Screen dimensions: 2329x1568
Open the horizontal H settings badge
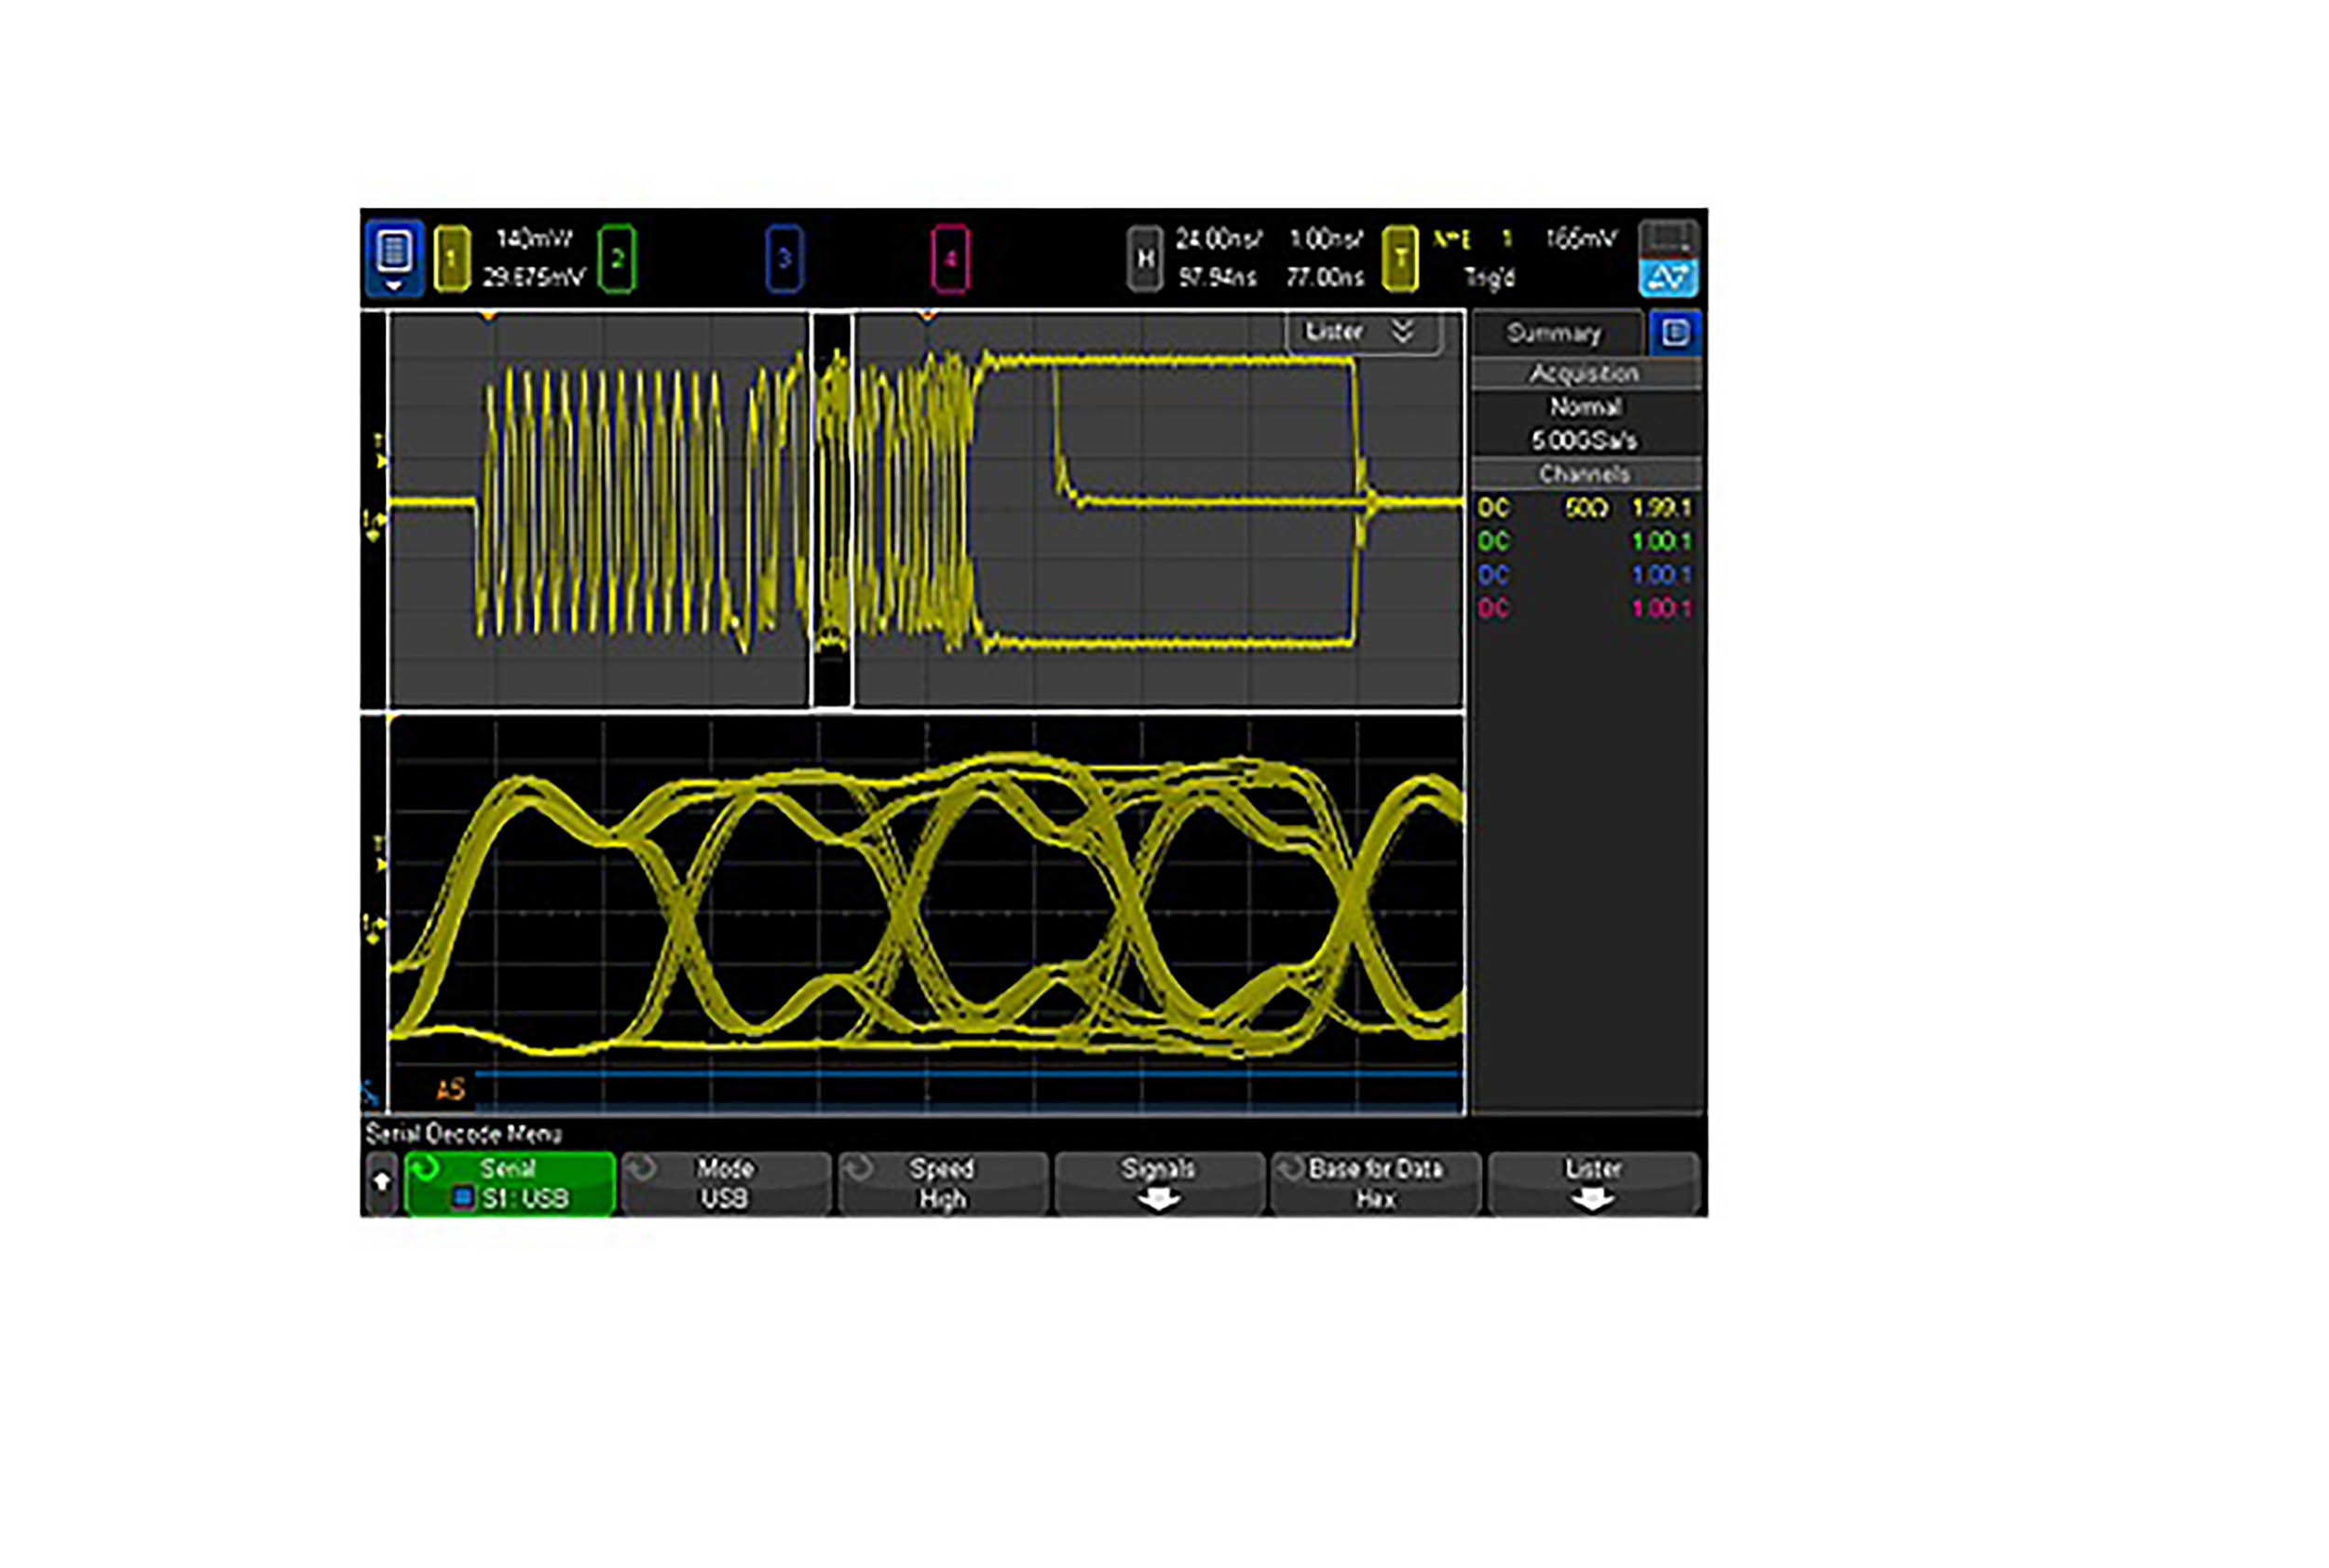pos(1144,259)
